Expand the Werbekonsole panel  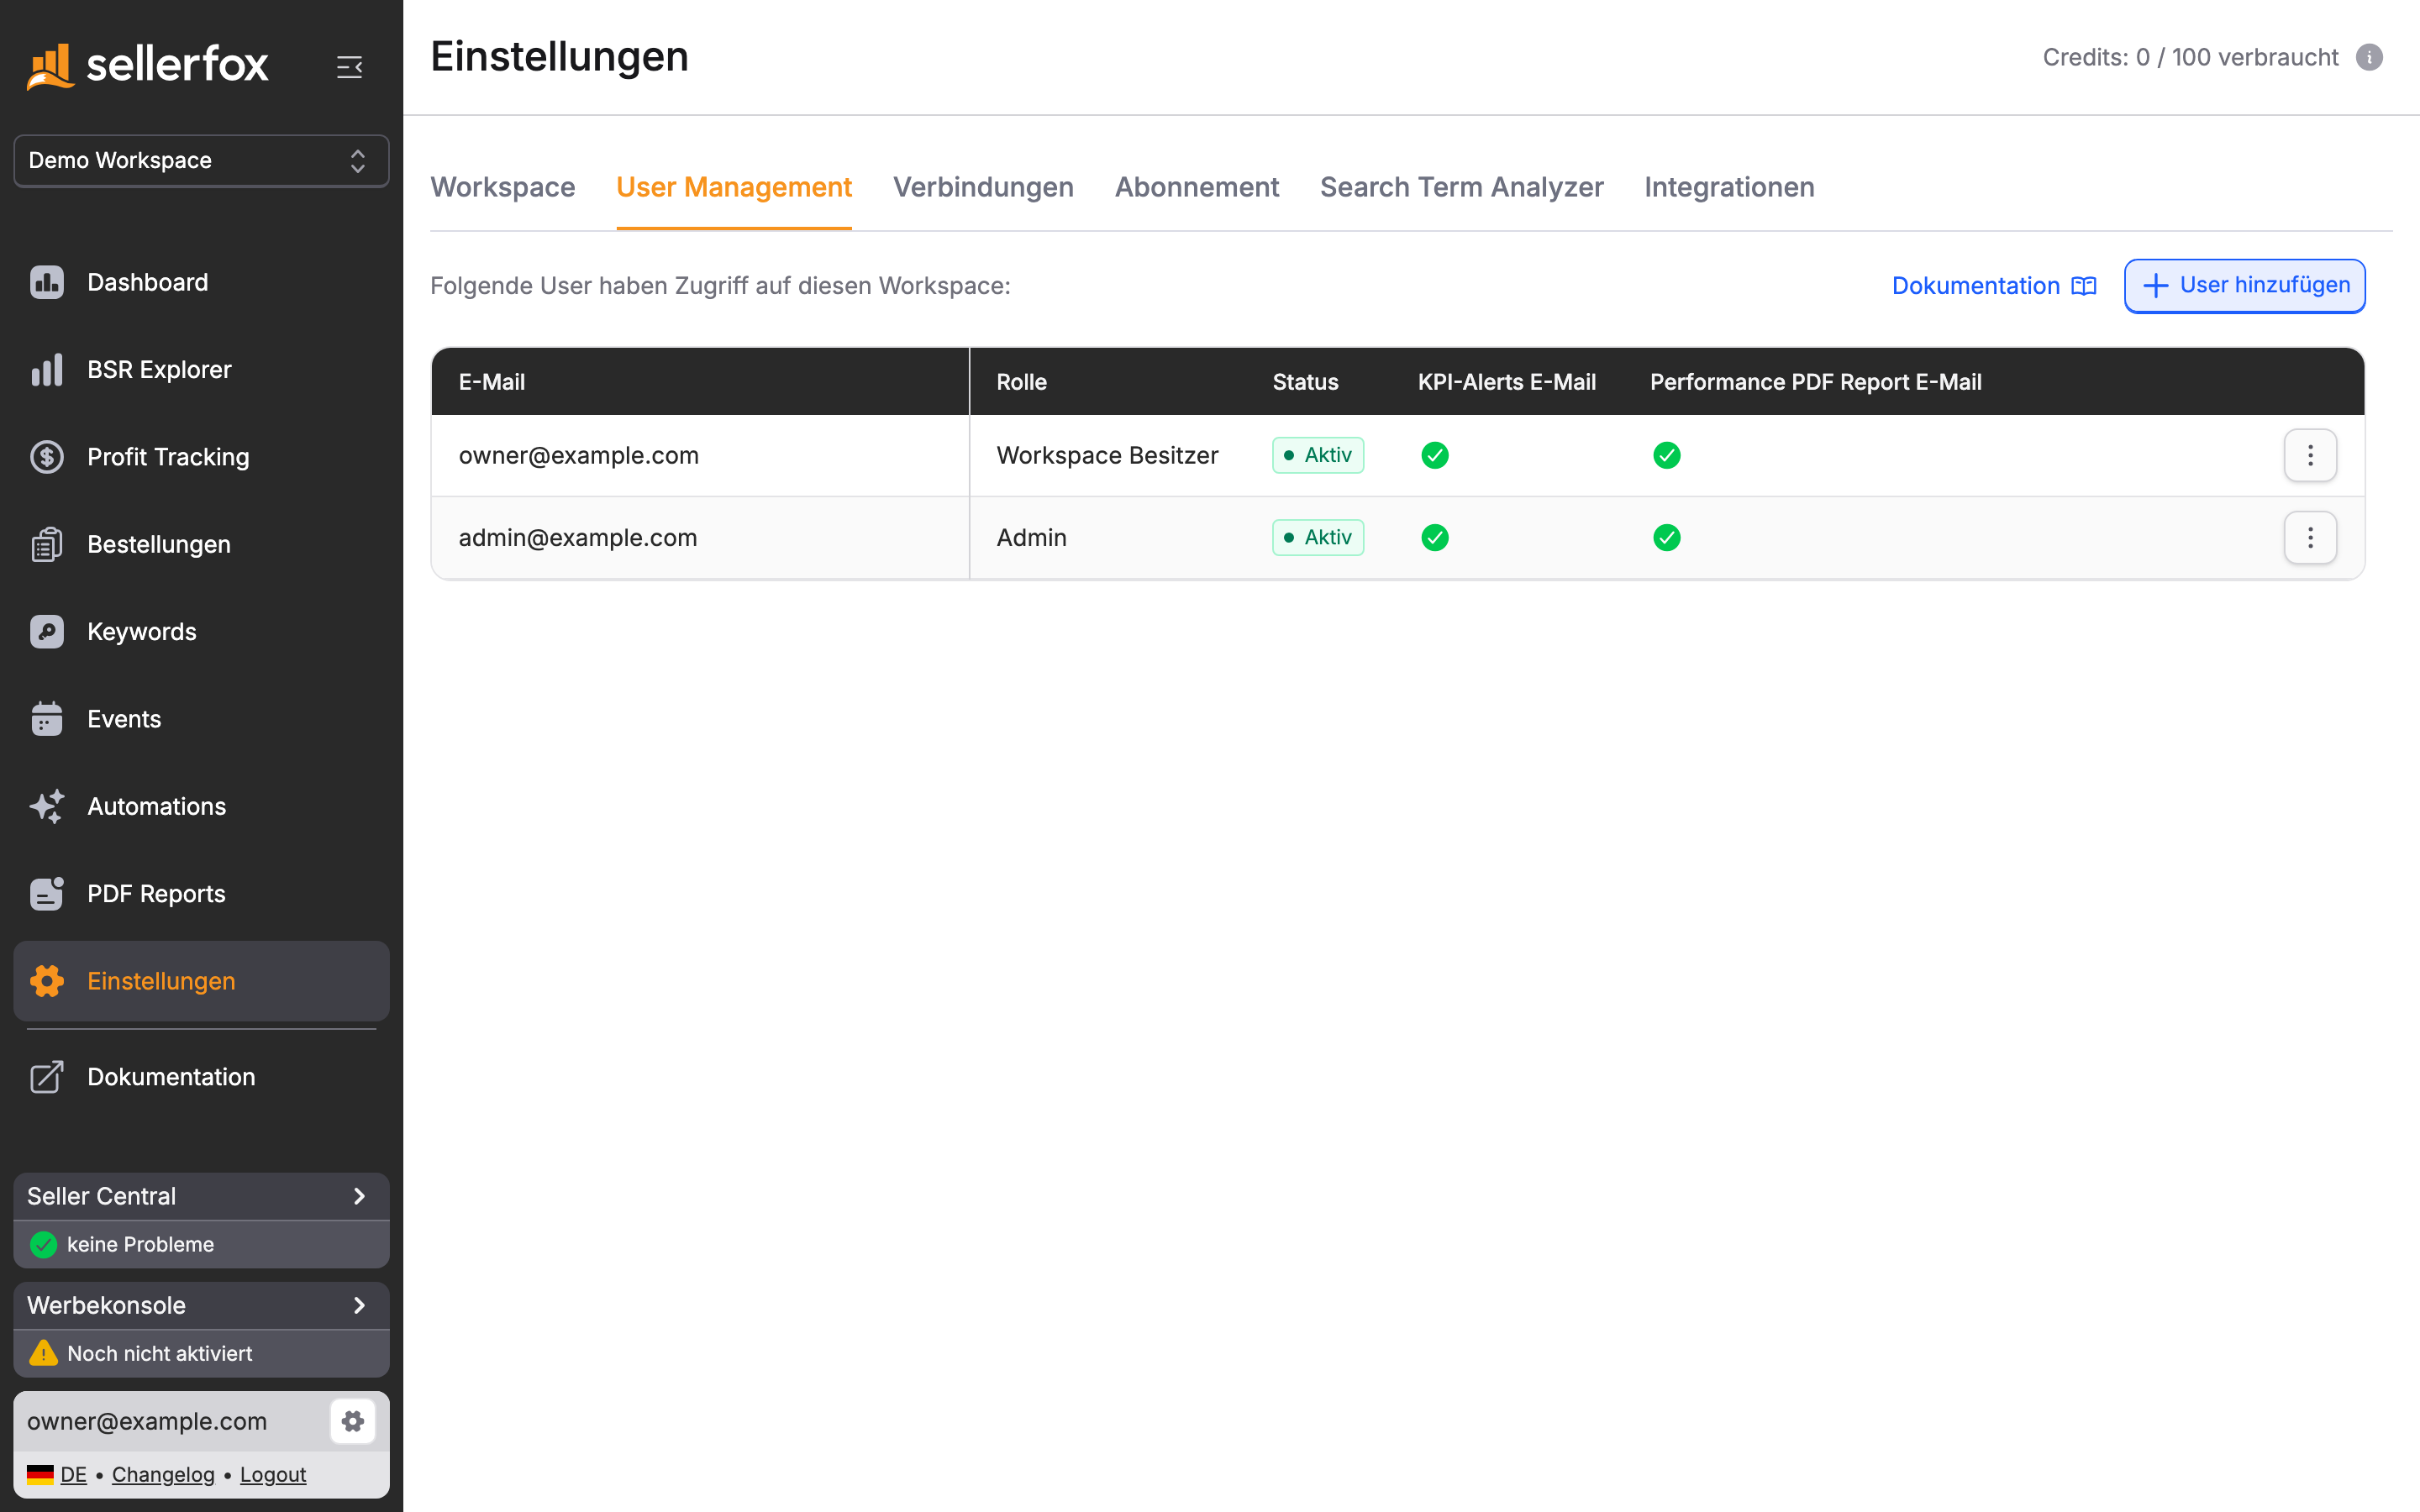pos(201,1305)
